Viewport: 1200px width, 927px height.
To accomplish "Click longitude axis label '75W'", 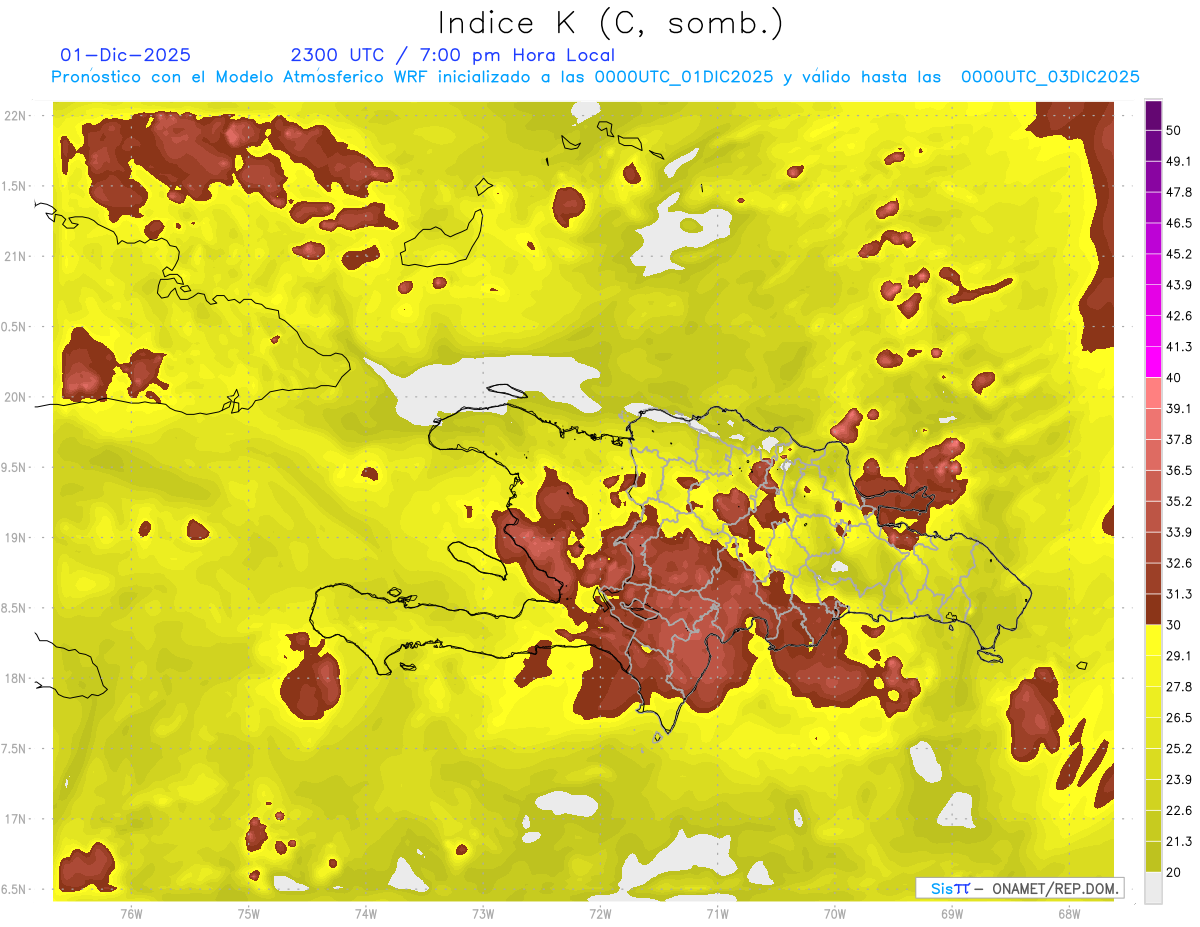I will (x=249, y=914).
